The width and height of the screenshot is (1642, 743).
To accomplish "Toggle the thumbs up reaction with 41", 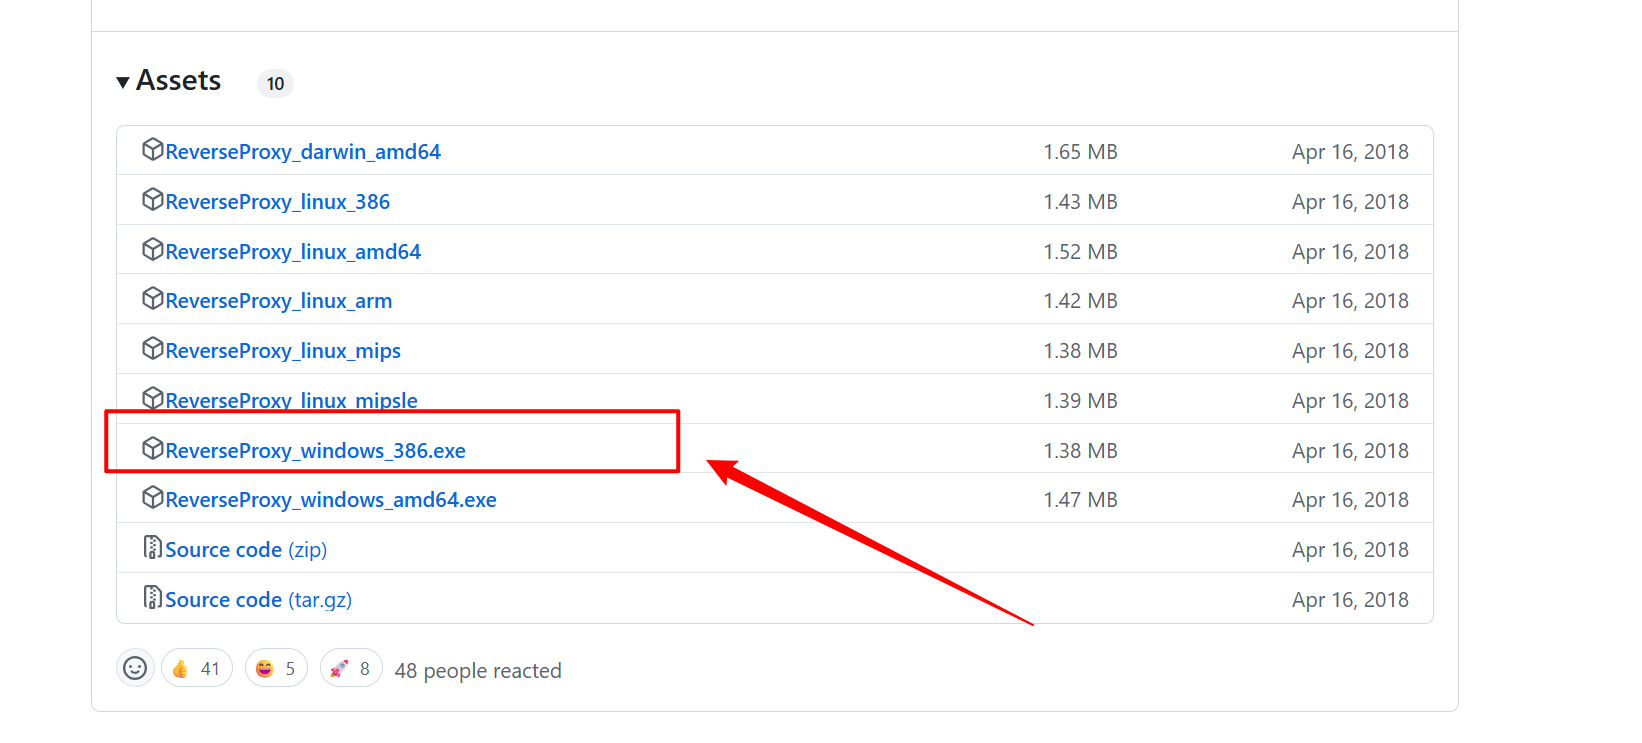I will [x=197, y=668].
